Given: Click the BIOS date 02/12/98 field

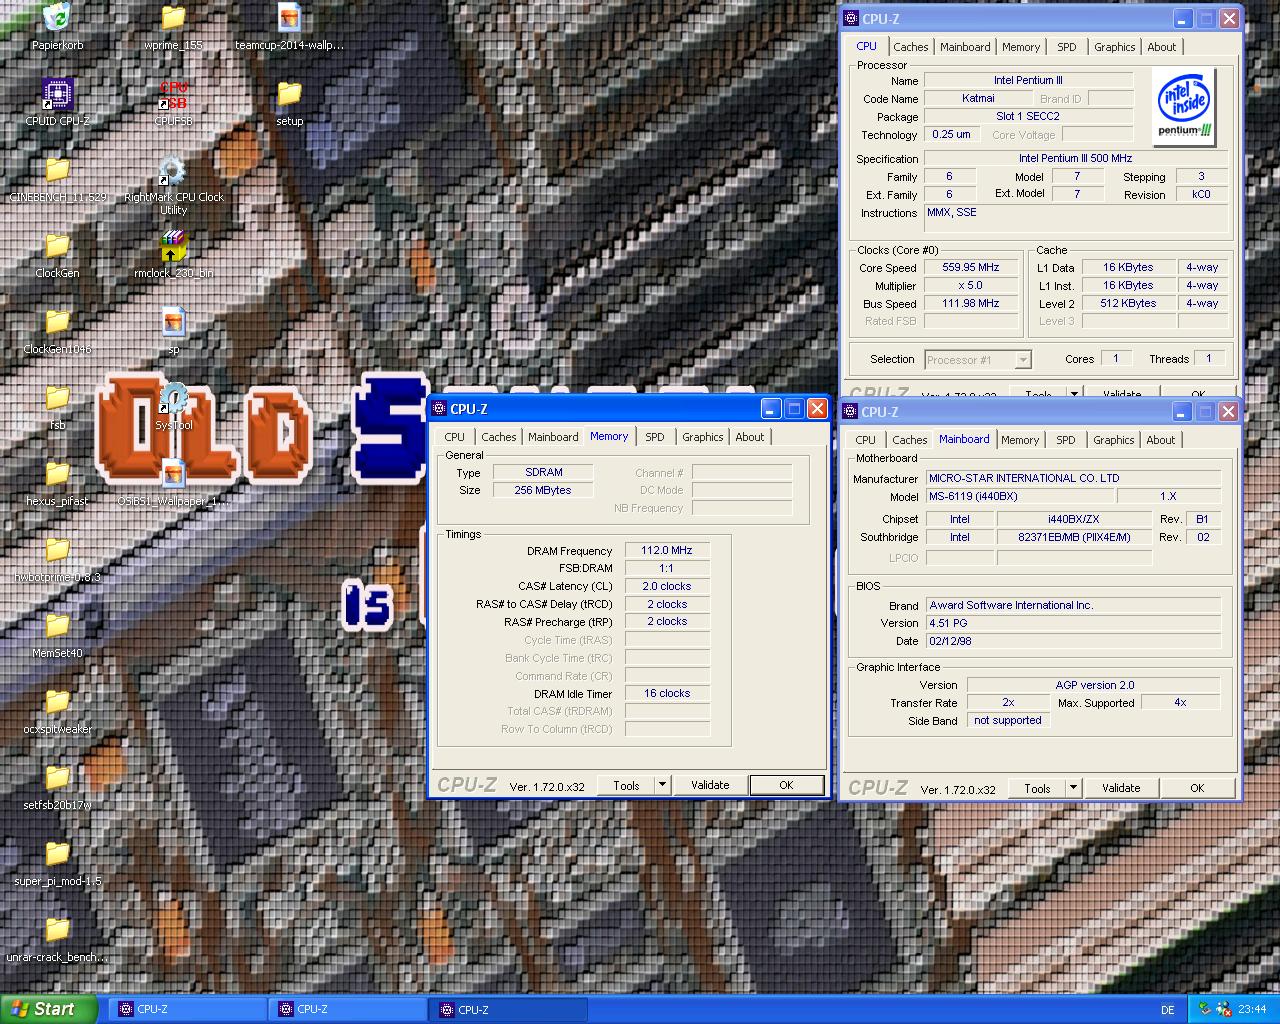Looking at the screenshot, I should click(x=1073, y=641).
